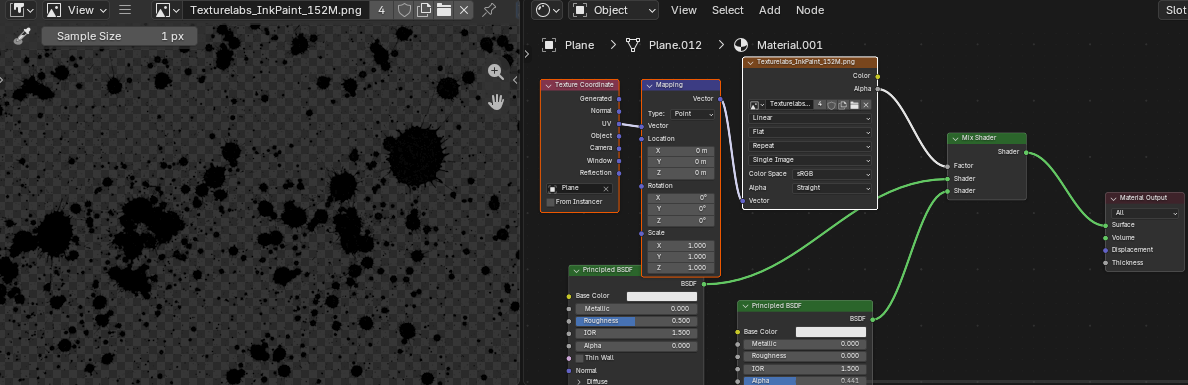The width and height of the screenshot is (1188, 385).
Task: Open the node editor View menu
Action: (683, 10)
